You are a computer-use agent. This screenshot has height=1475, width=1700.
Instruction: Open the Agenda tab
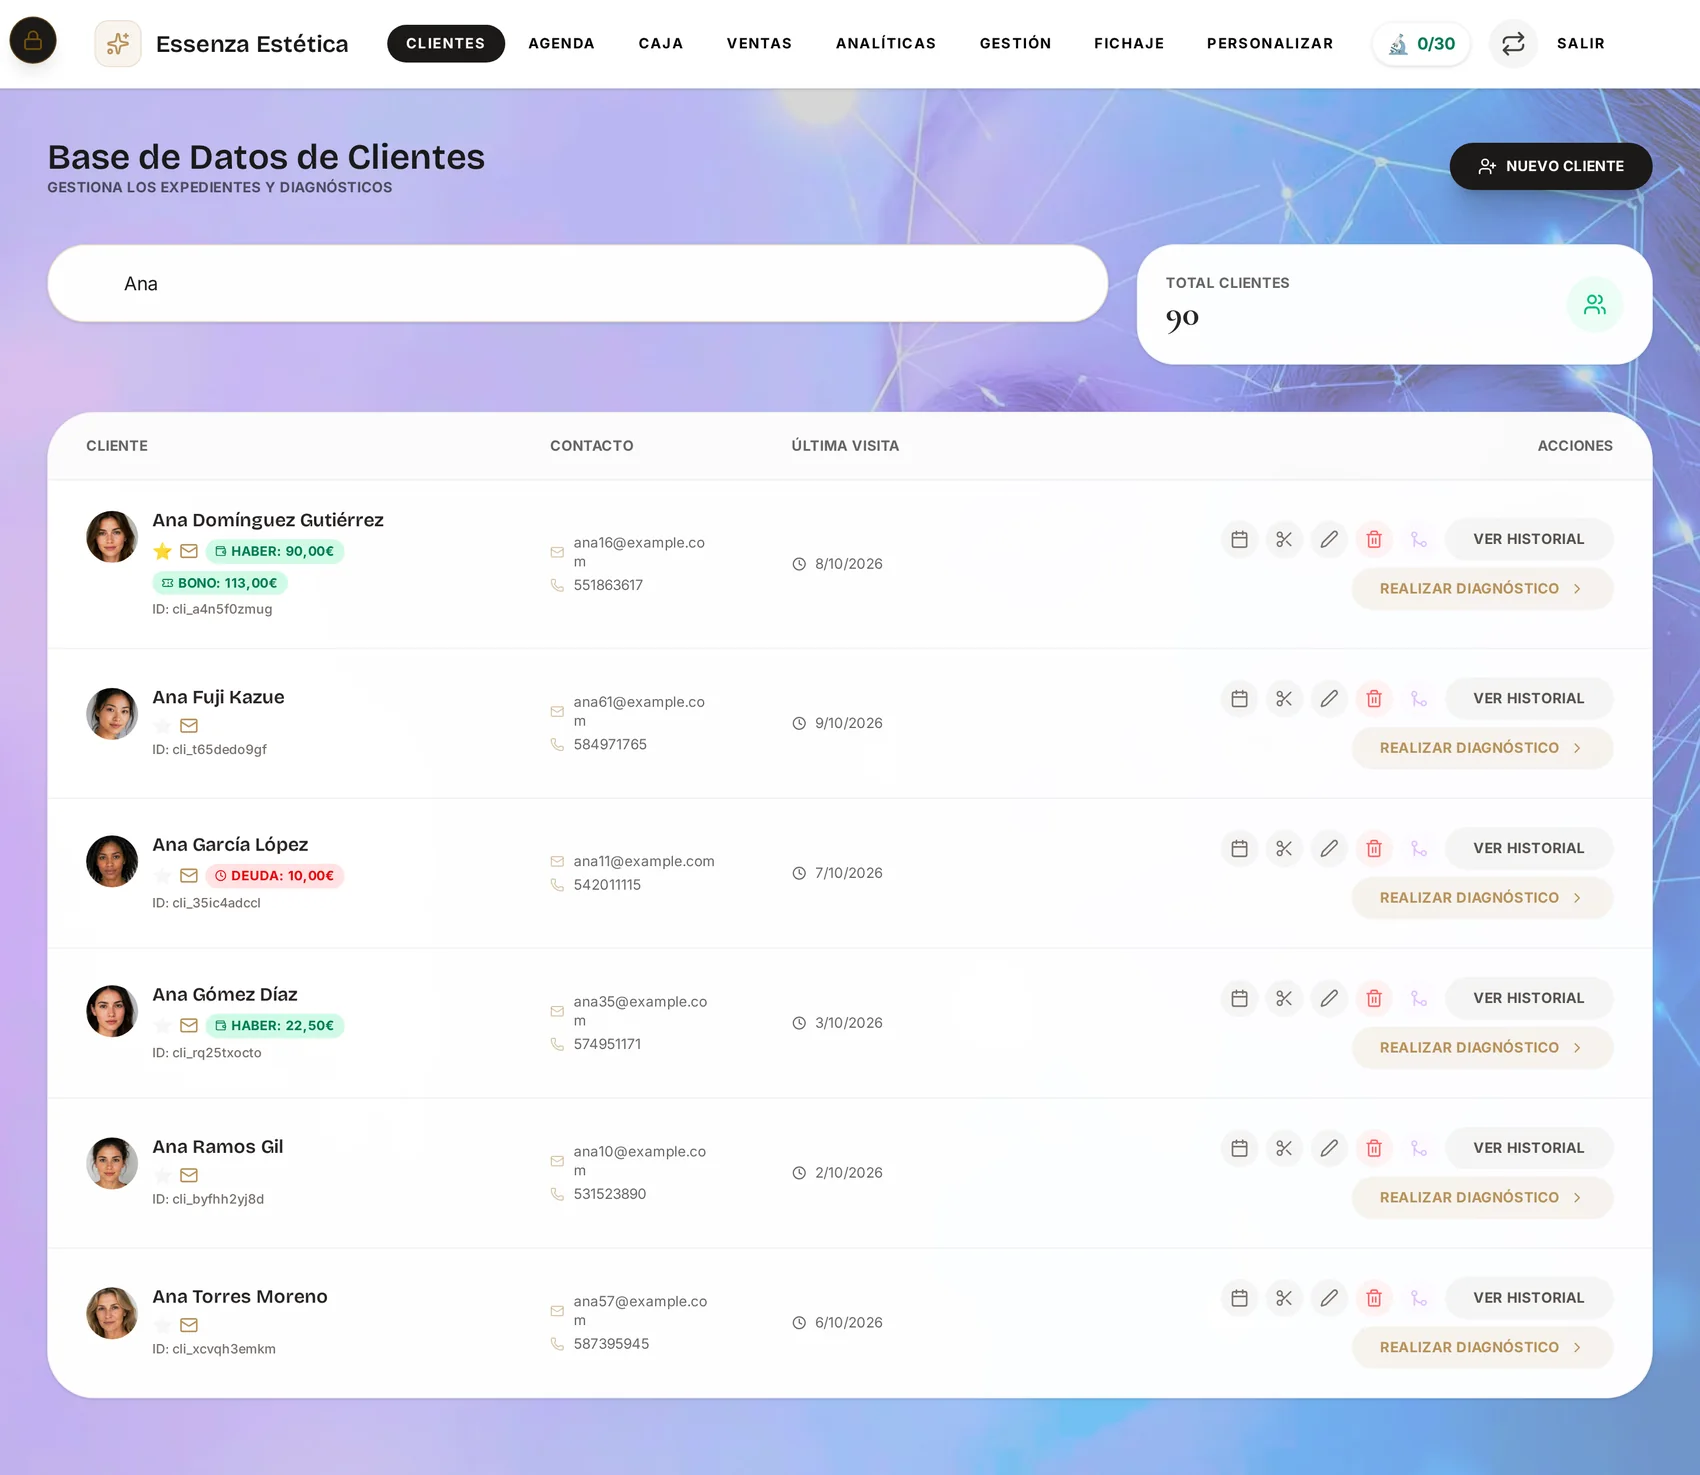(x=562, y=43)
